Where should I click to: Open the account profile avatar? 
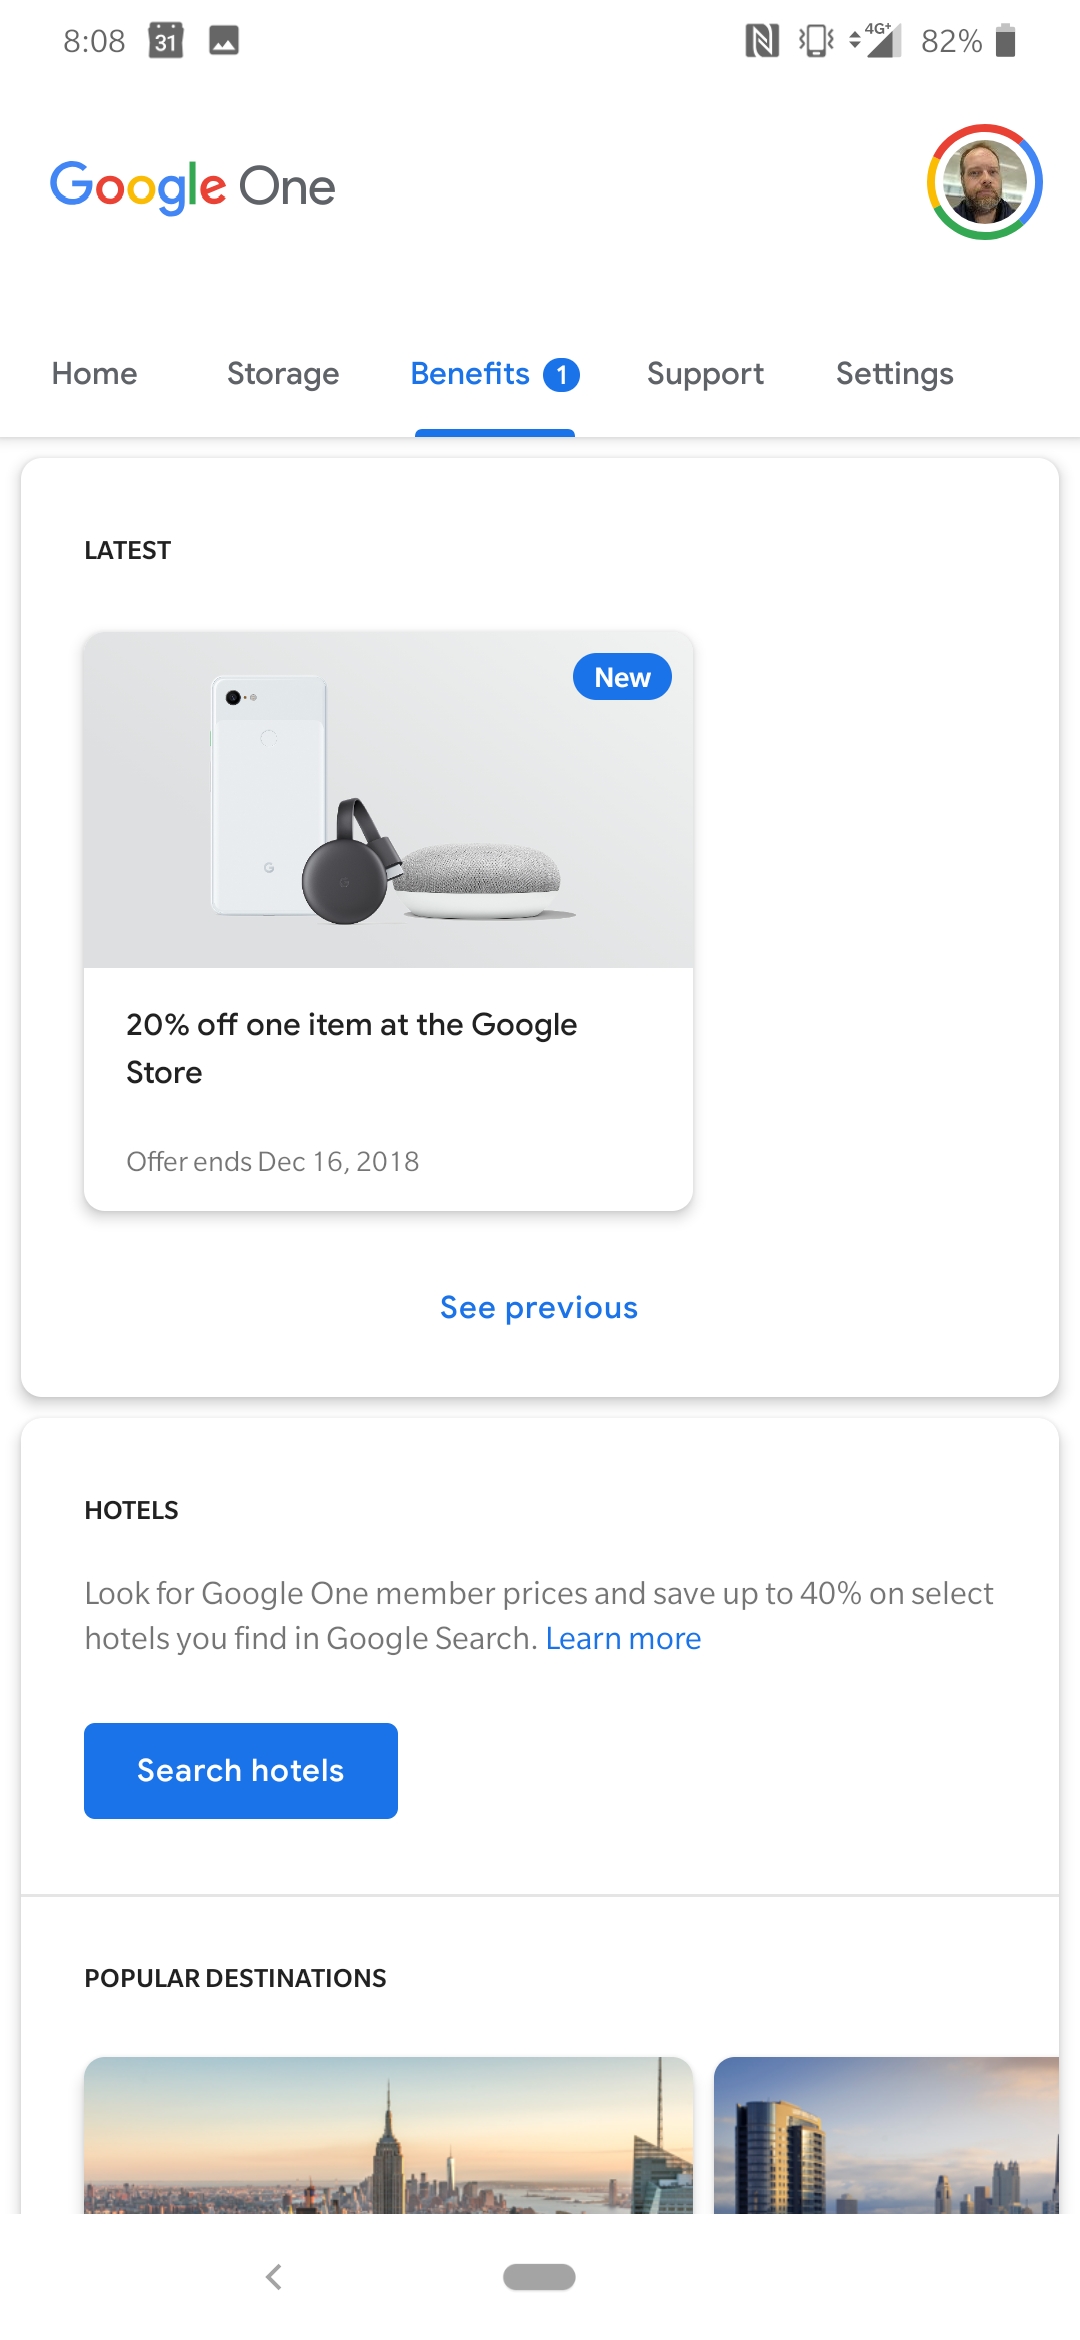click(x=985, y=182)
